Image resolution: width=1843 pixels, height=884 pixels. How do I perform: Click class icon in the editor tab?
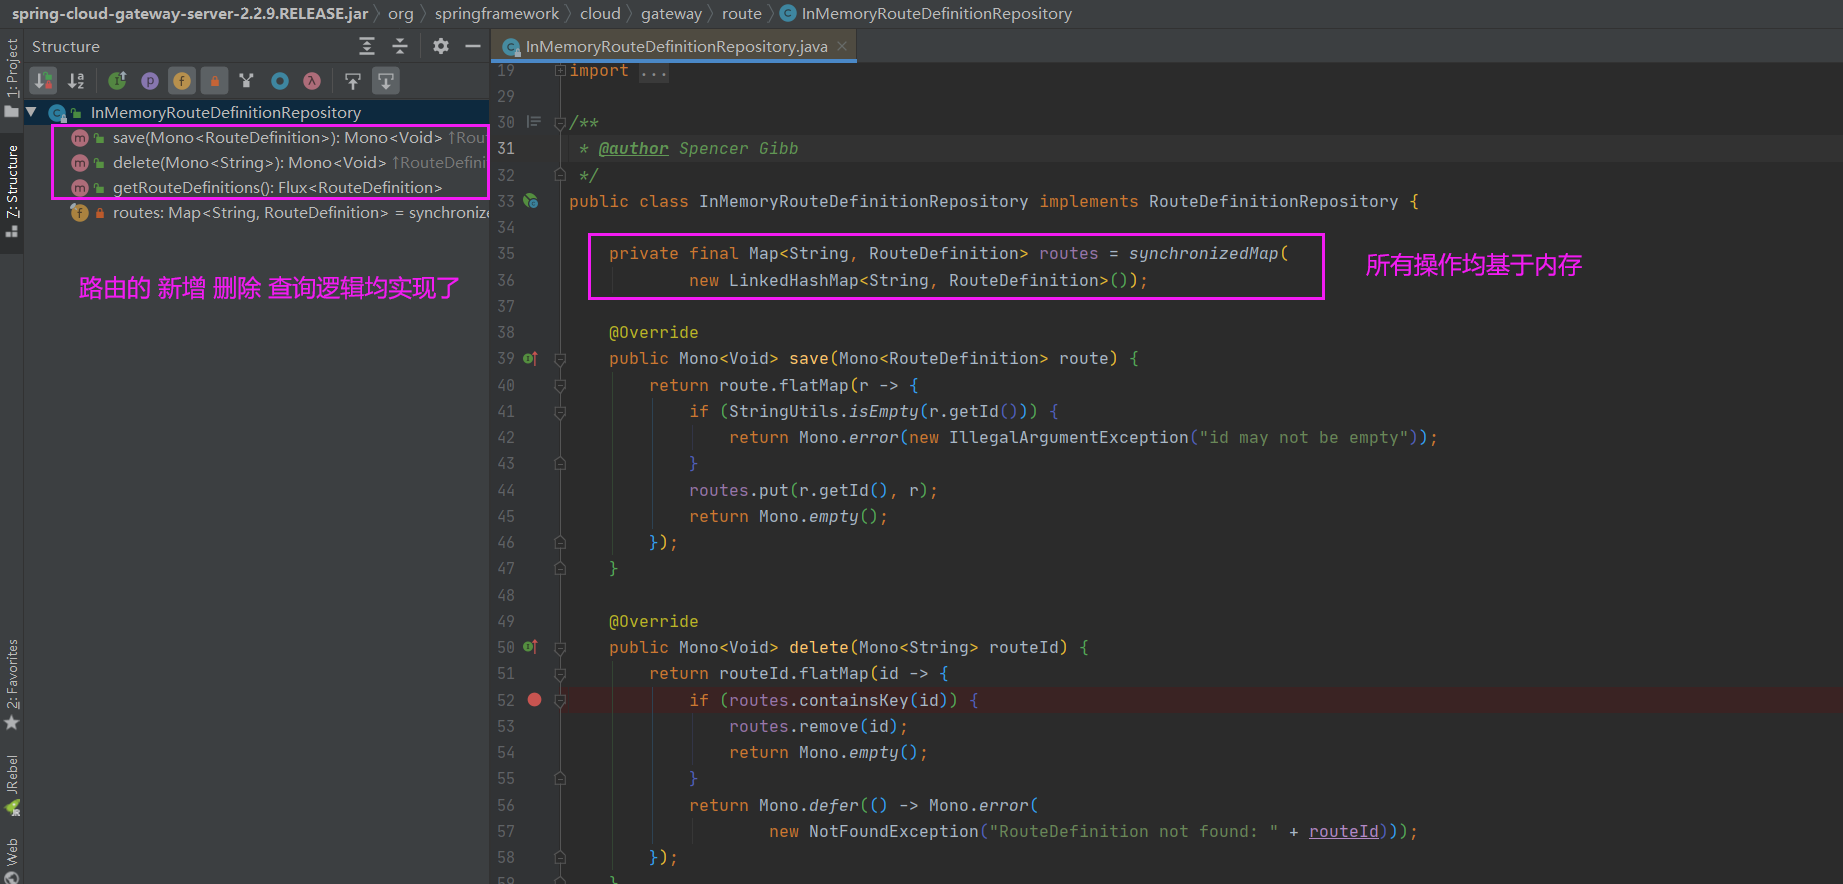pos(512,47)
